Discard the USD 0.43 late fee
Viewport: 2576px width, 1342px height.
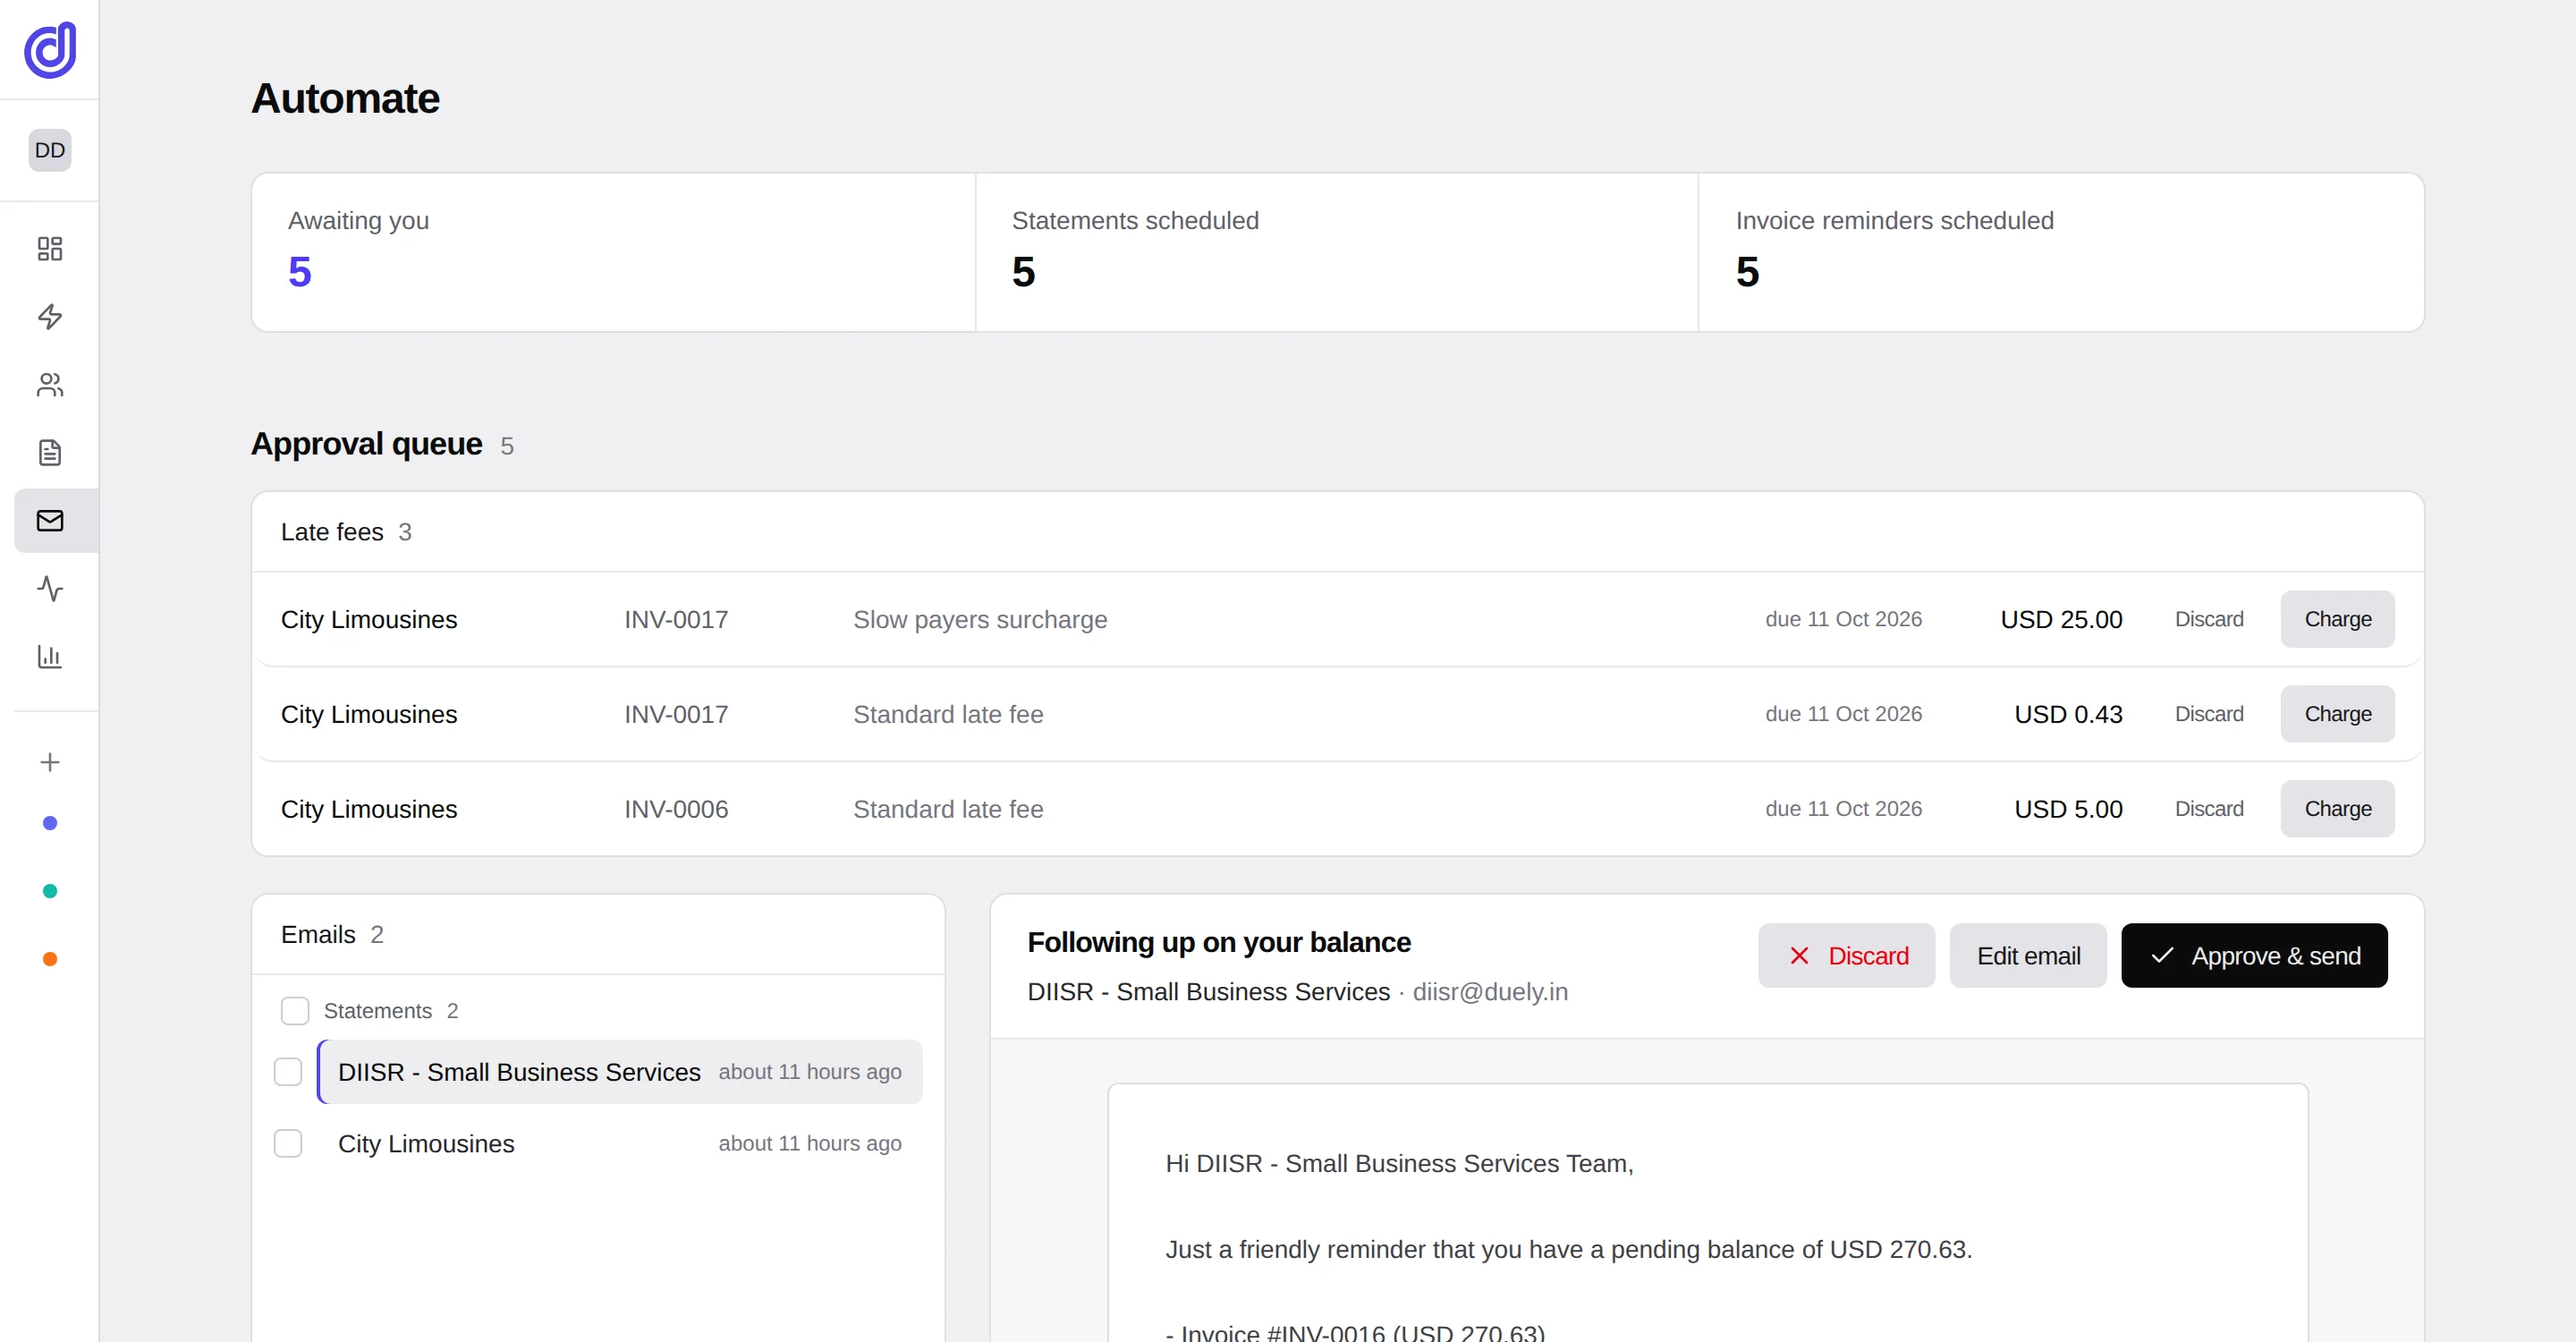pos(2209,714)
